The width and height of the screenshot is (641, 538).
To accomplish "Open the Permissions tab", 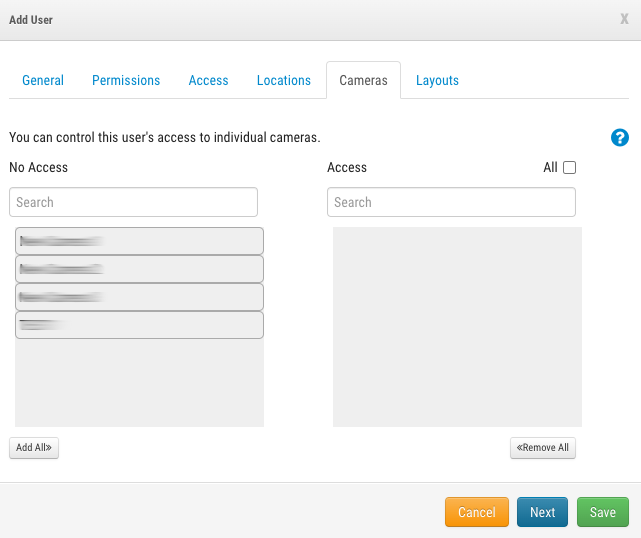I will pyautogui.click(x=126, y=80).
